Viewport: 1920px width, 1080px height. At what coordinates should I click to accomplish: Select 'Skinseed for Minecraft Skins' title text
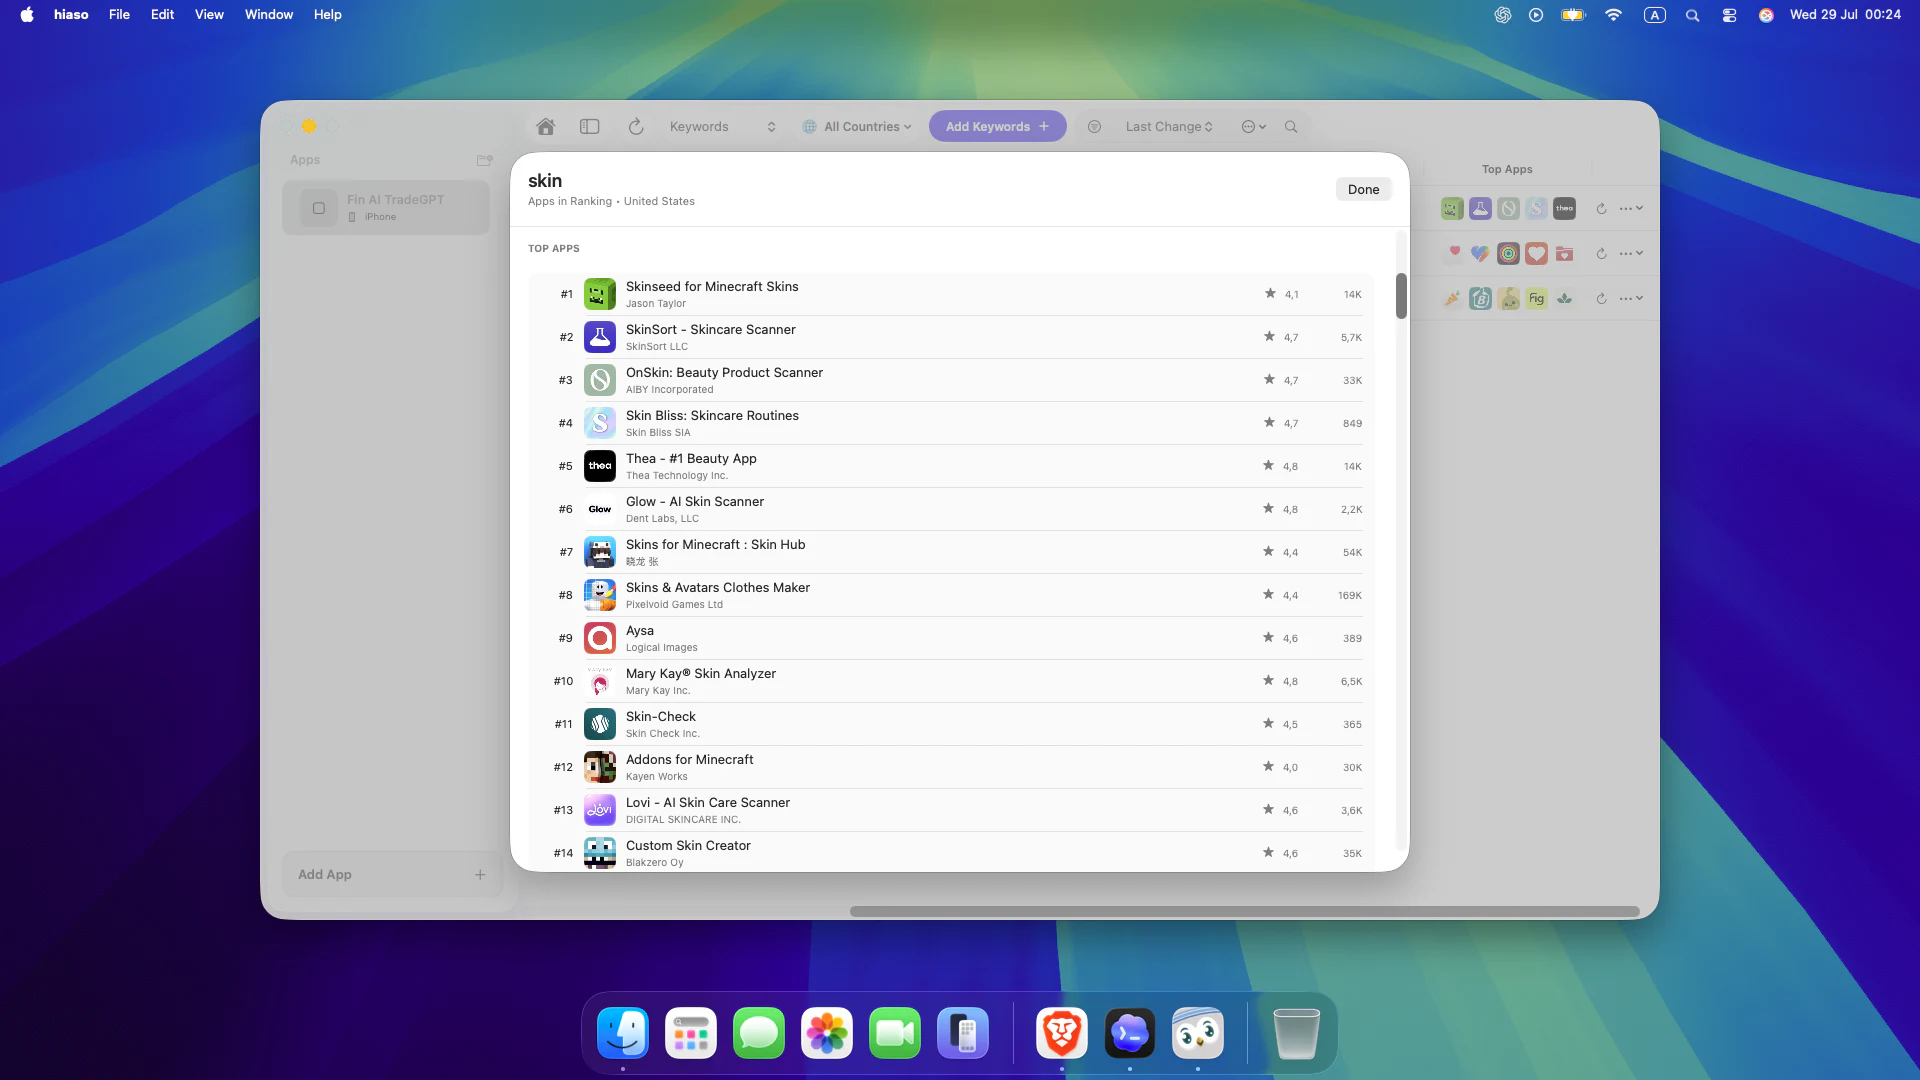tap(712, 287)
